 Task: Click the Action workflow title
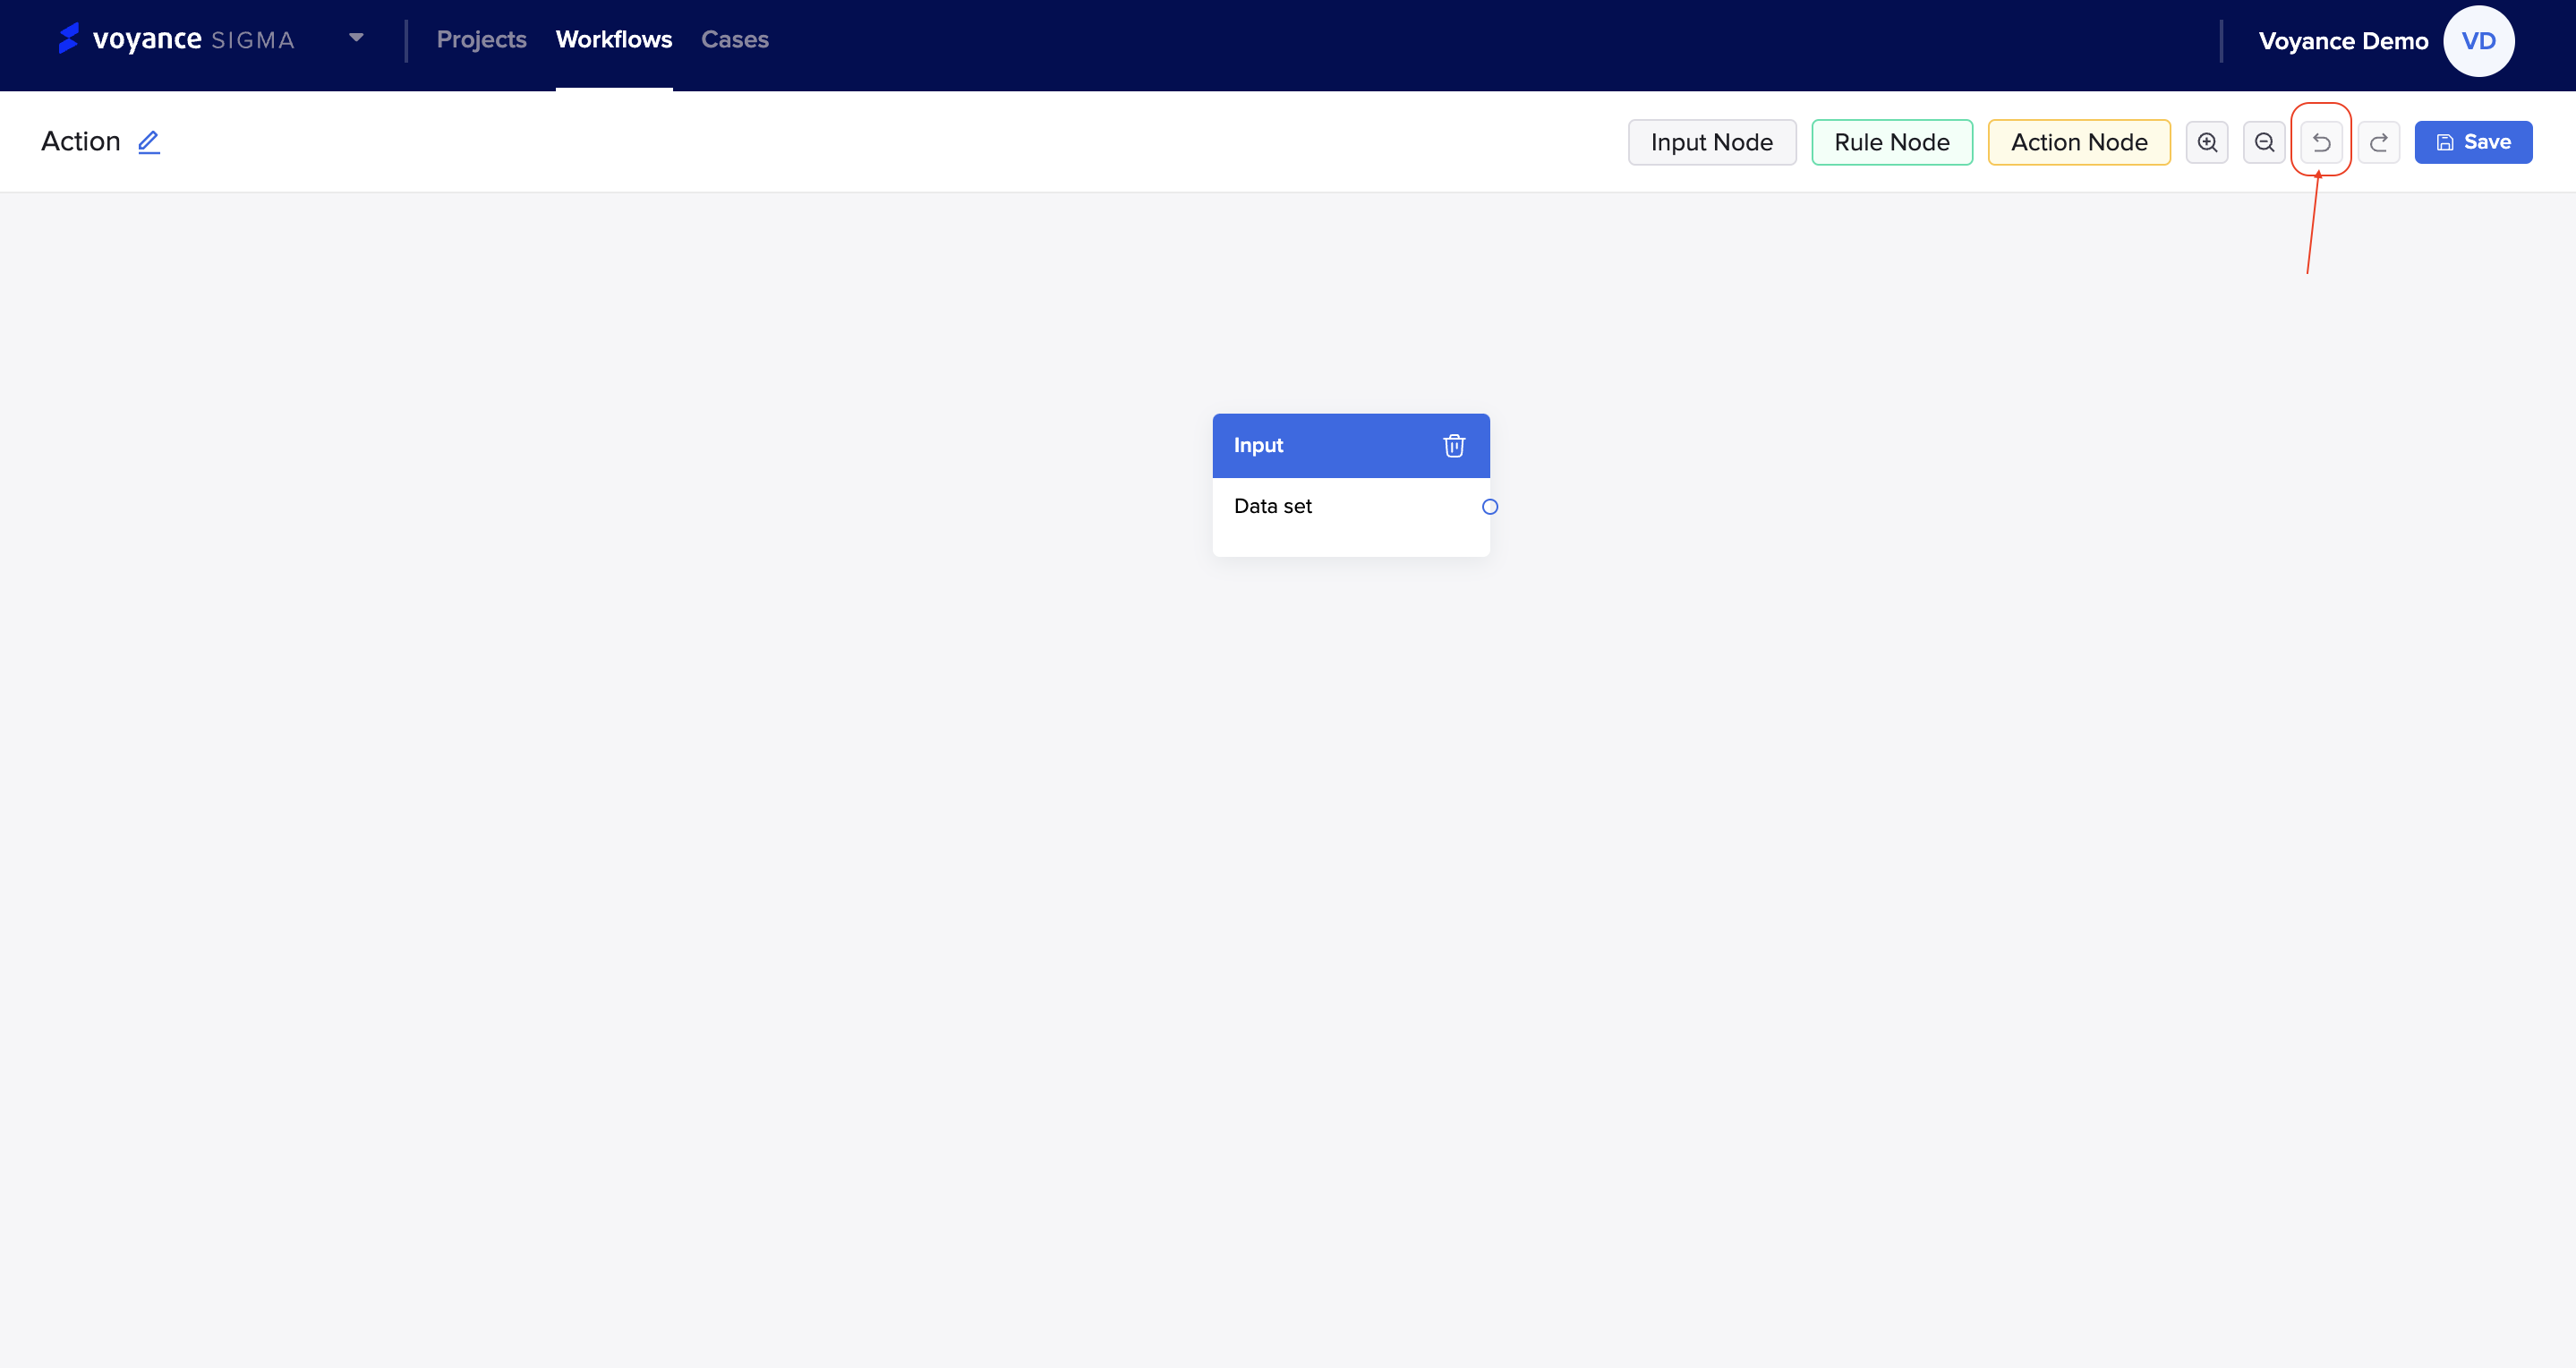click(81, 142)
